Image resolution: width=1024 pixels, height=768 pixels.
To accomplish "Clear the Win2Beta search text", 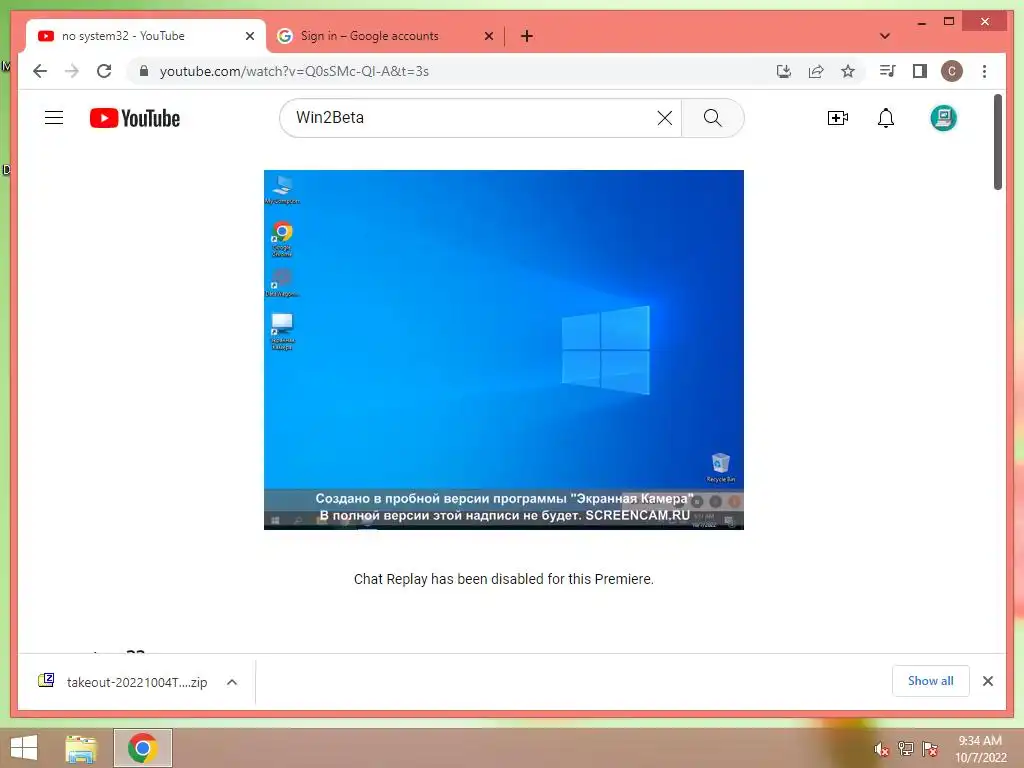I will point(665,118).
